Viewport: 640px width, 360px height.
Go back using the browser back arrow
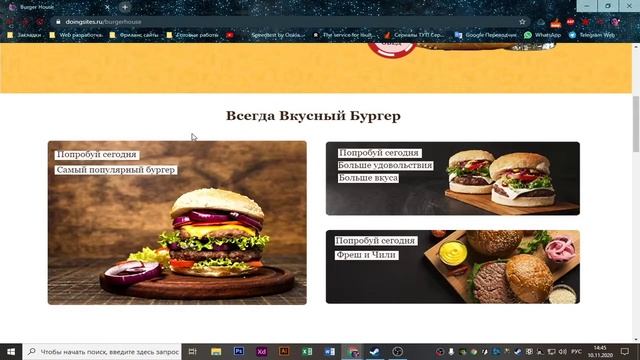(9, 22)
